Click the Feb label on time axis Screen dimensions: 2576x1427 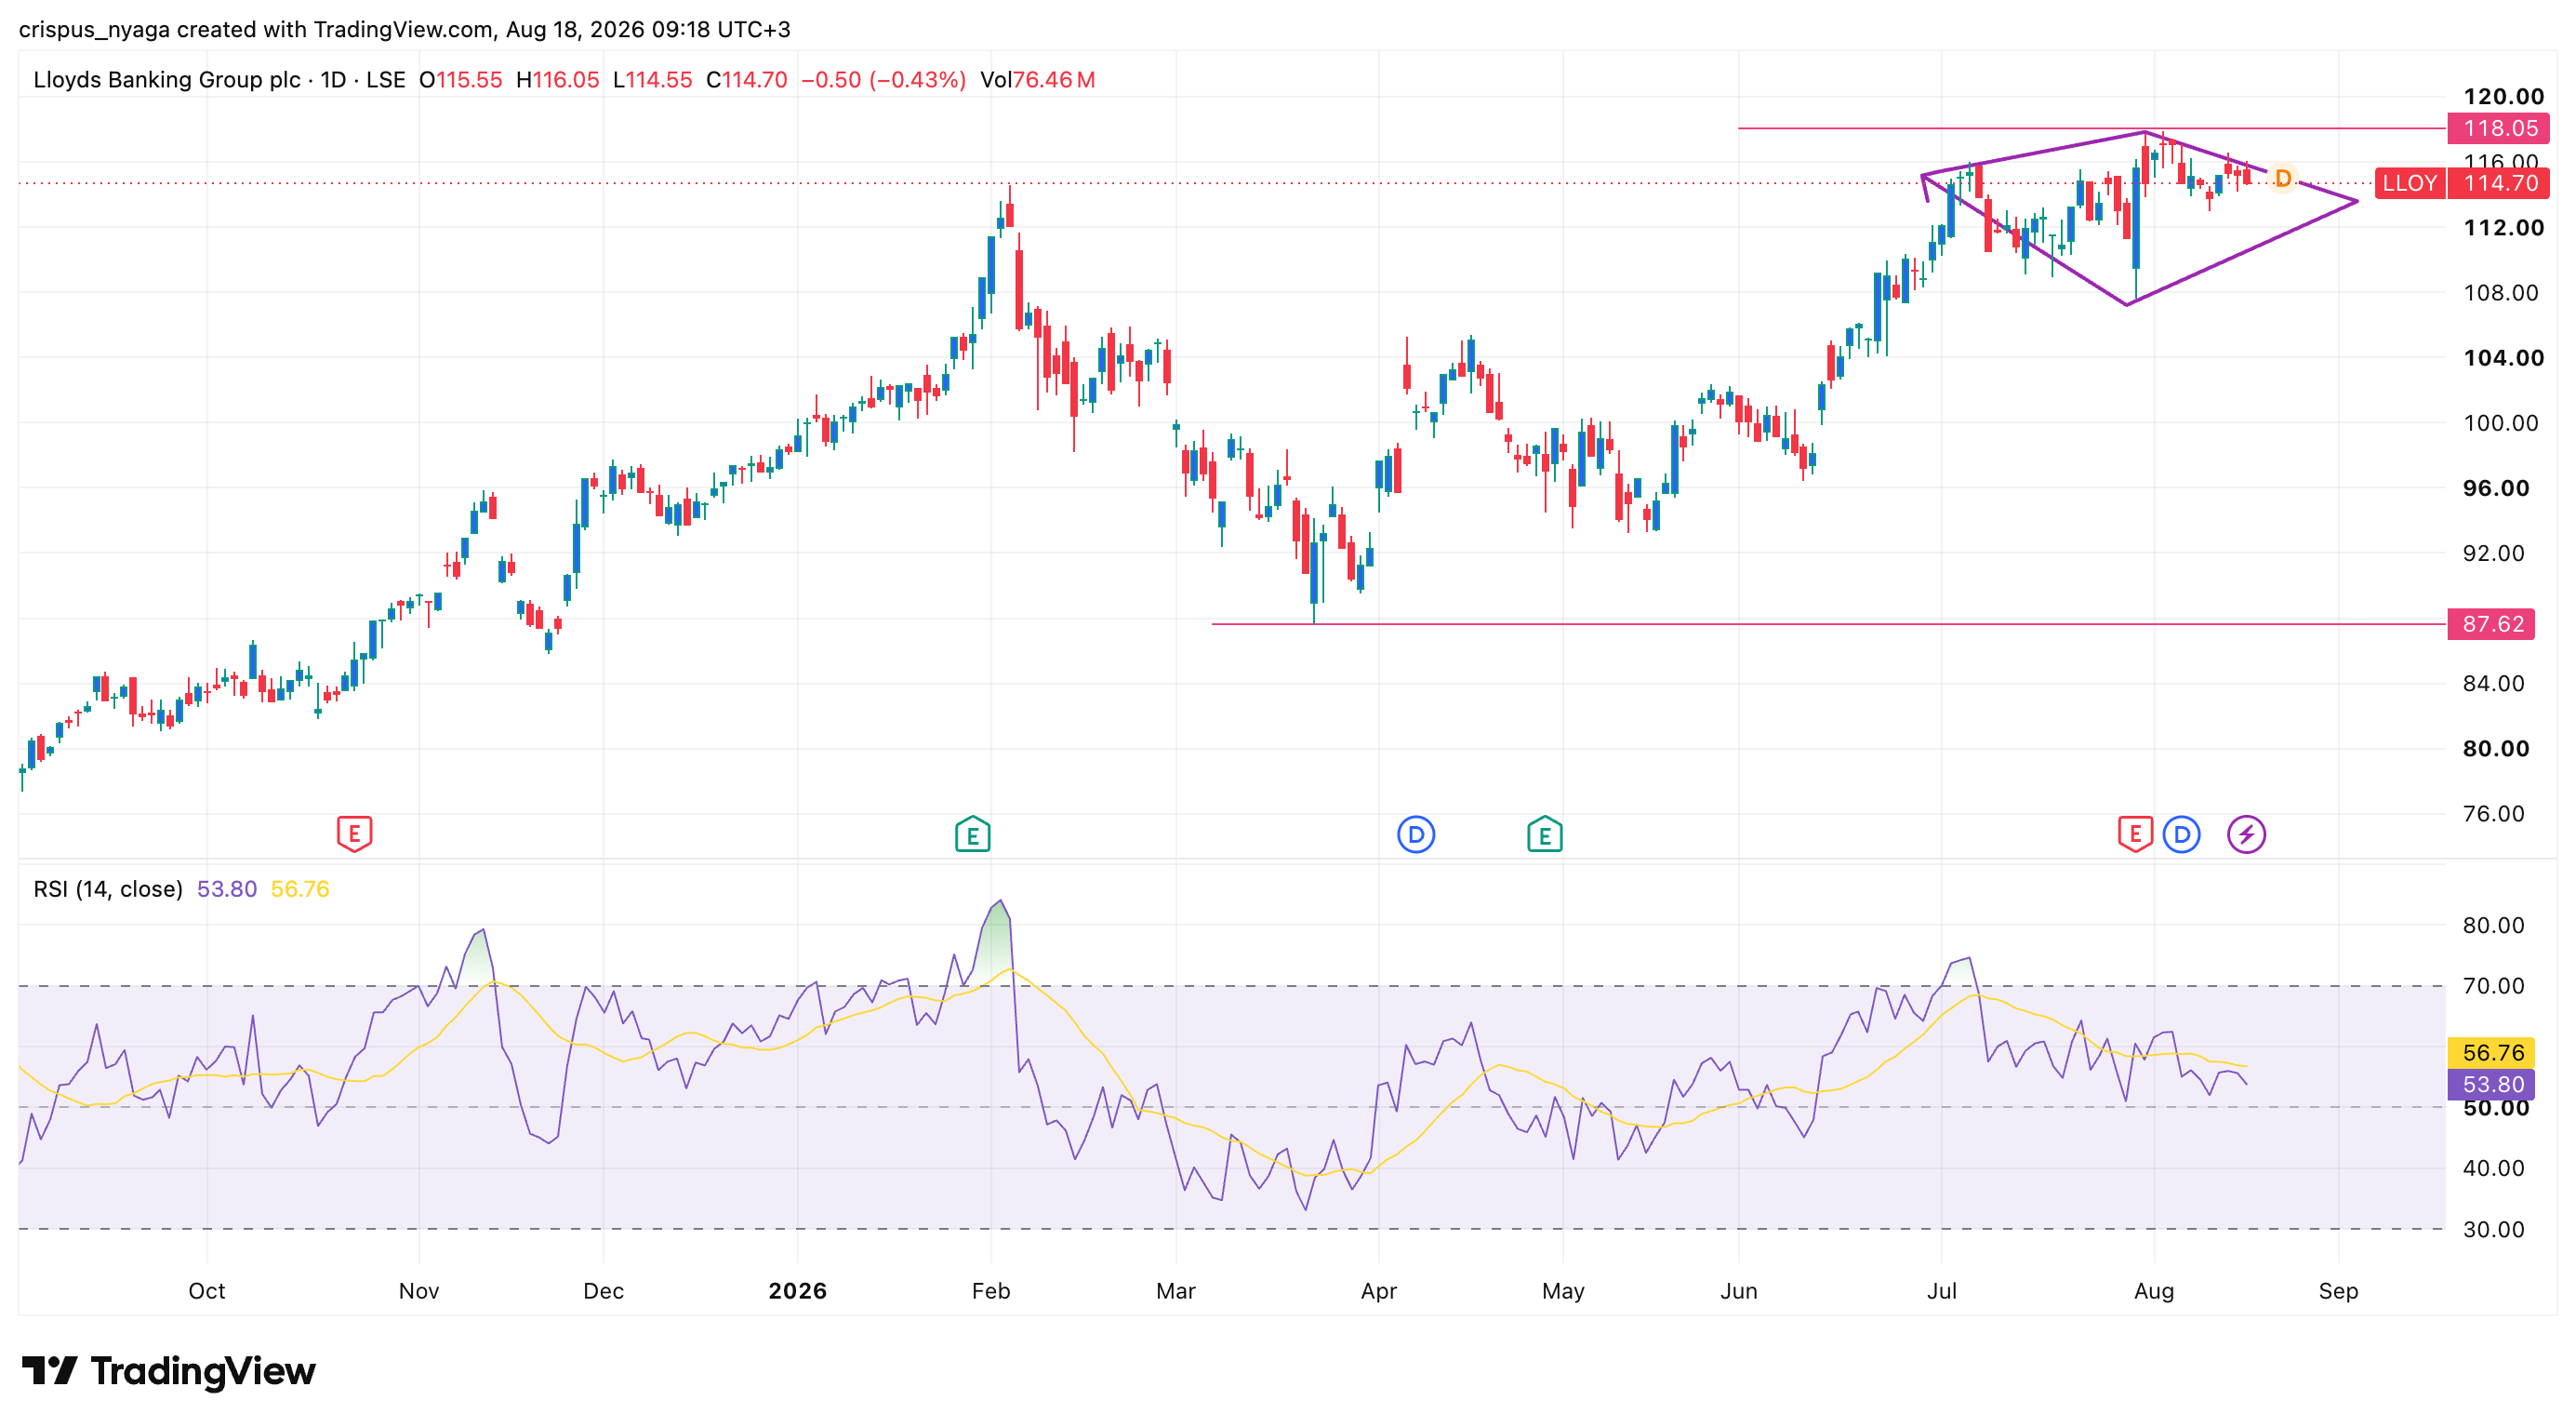(991, 1291)
